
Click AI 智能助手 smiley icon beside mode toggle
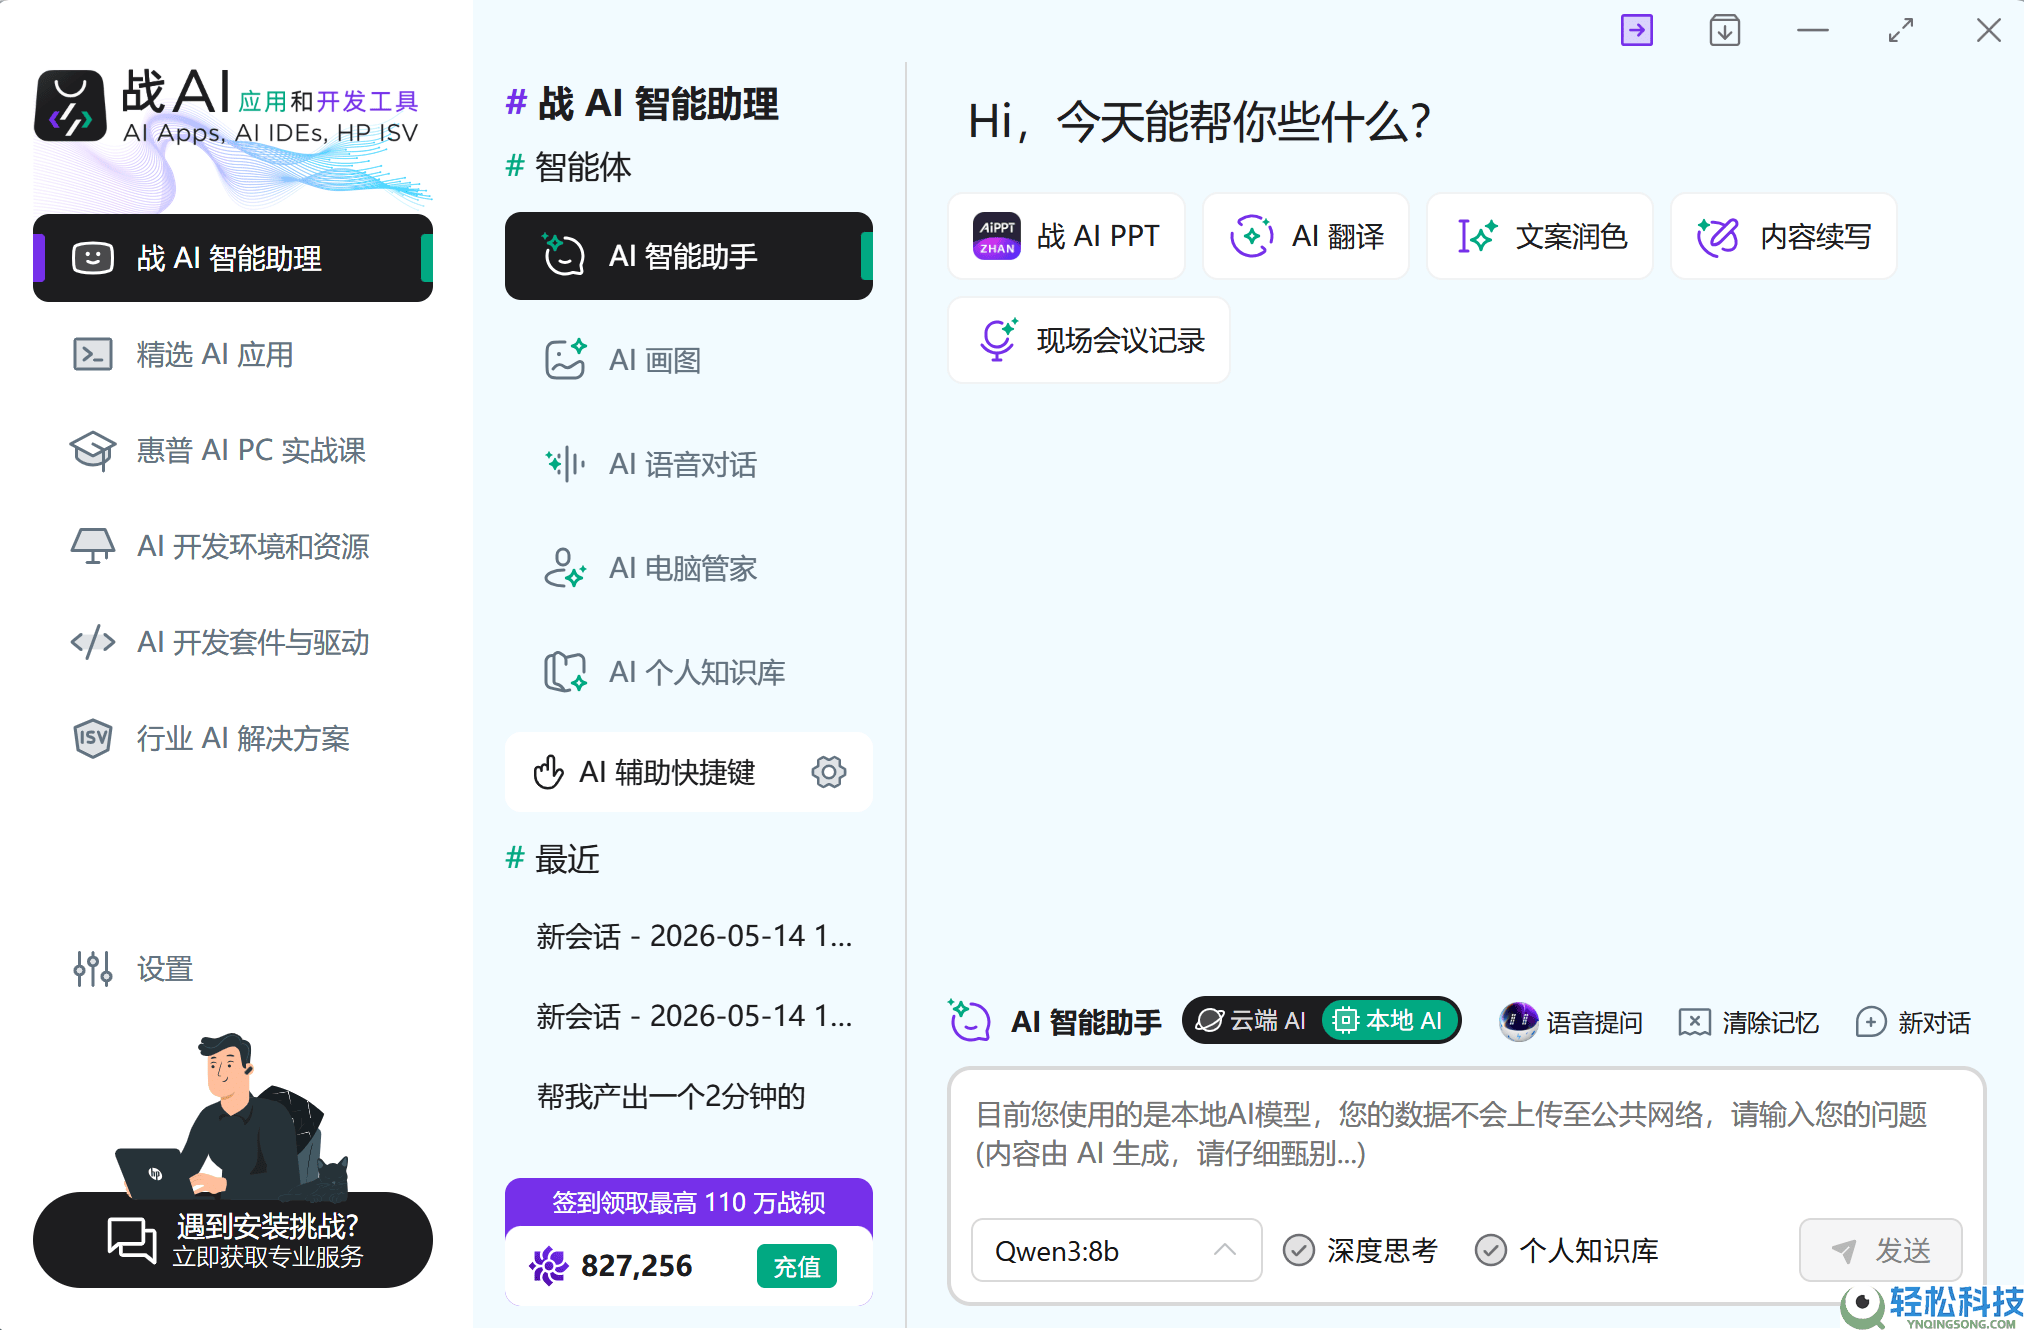point(969,1021)
